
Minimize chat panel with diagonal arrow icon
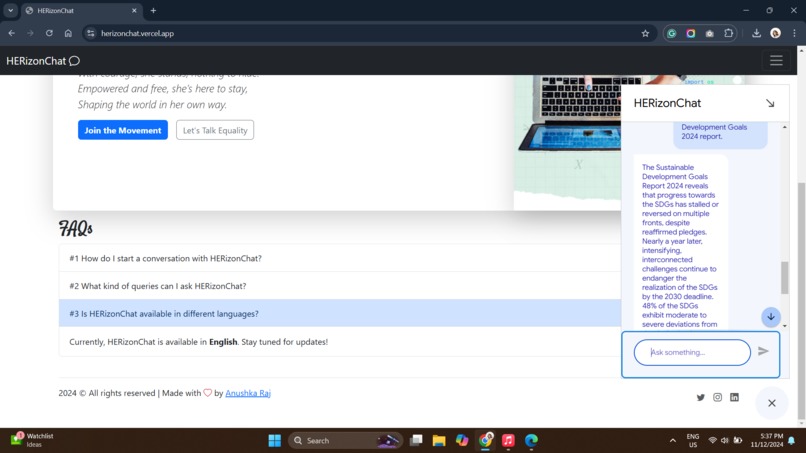tap(770, 103)
